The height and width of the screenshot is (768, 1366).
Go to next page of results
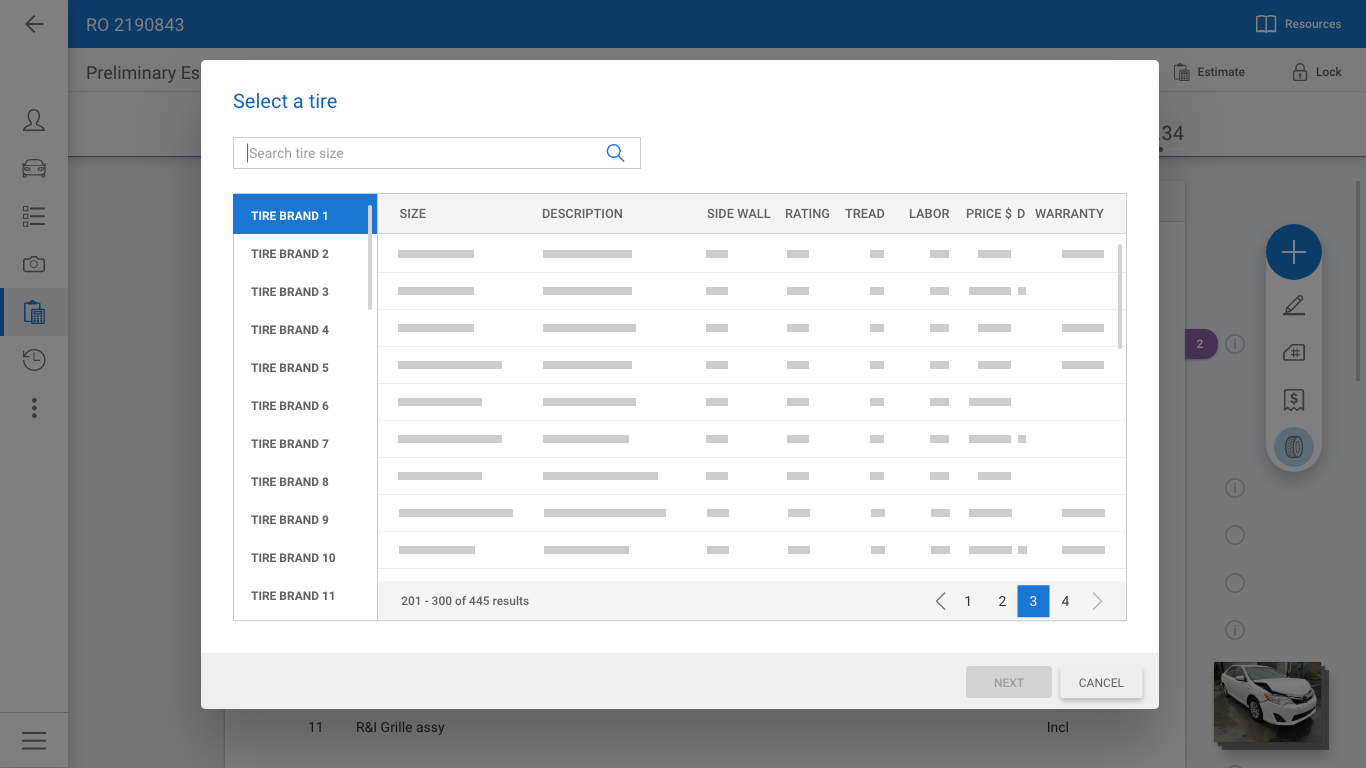(1097, 601)
